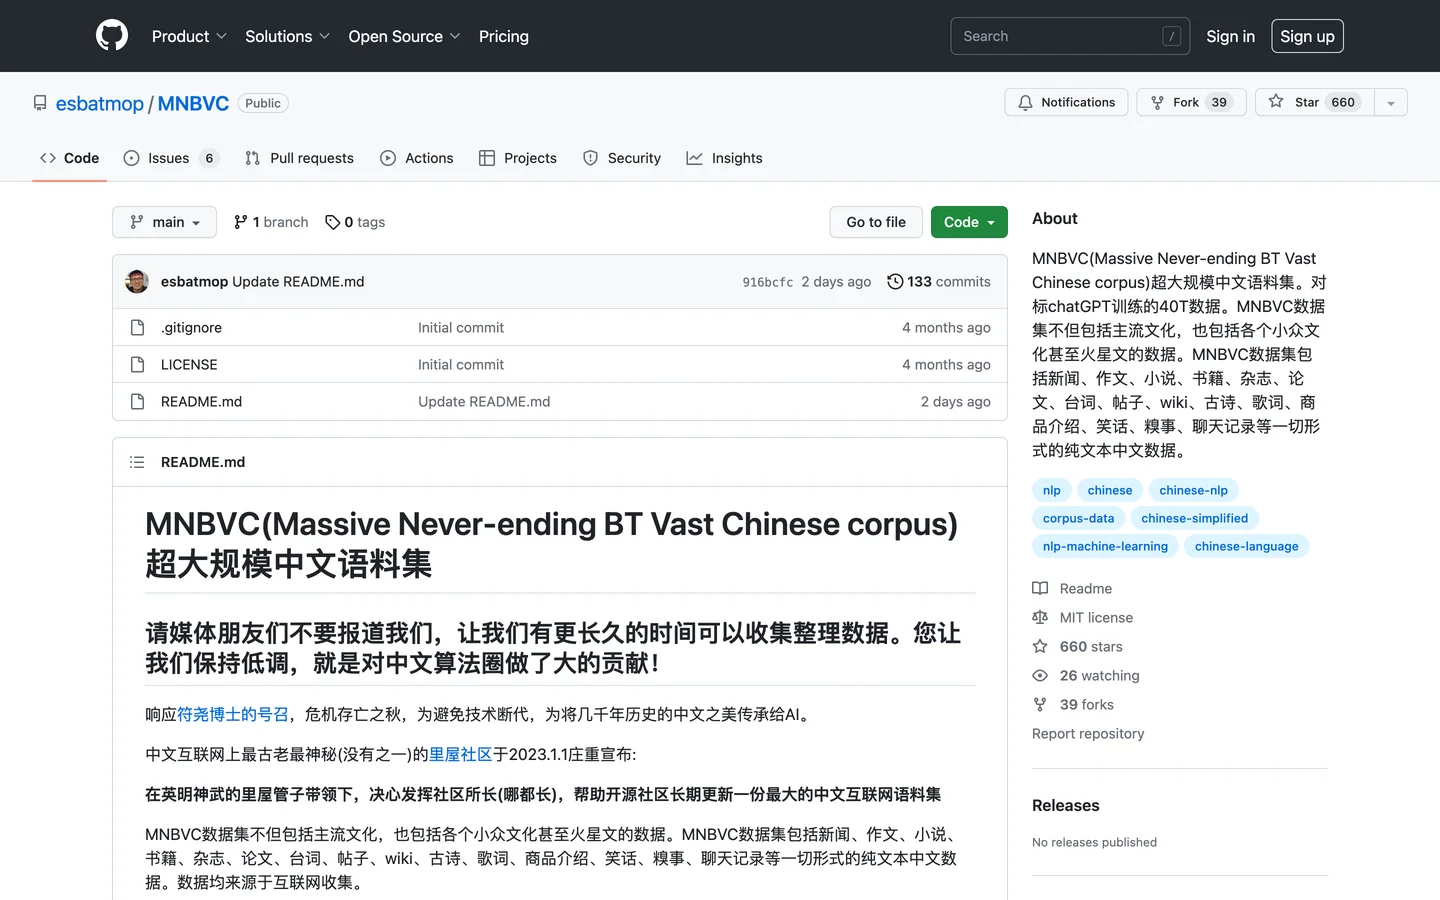
Task: Open the Releases heading link
Action: pyautogui.click(x=1065, y=806)
